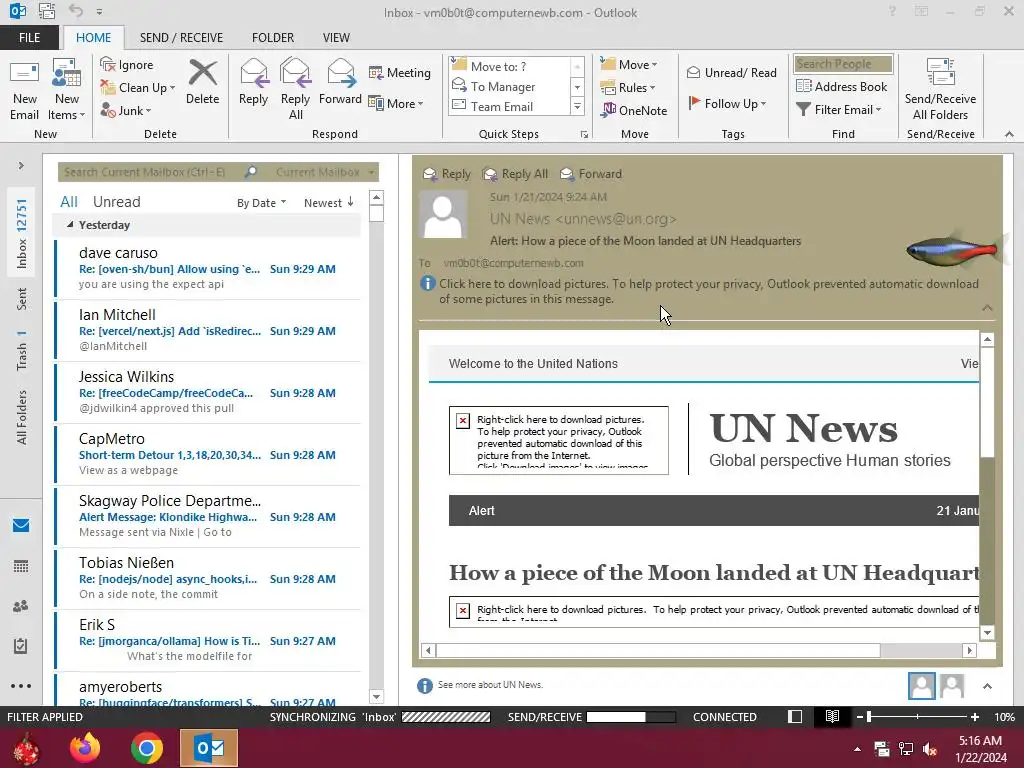Switch to Tasks view
The height and width of the screenshot is (768, 1024).
21,646
